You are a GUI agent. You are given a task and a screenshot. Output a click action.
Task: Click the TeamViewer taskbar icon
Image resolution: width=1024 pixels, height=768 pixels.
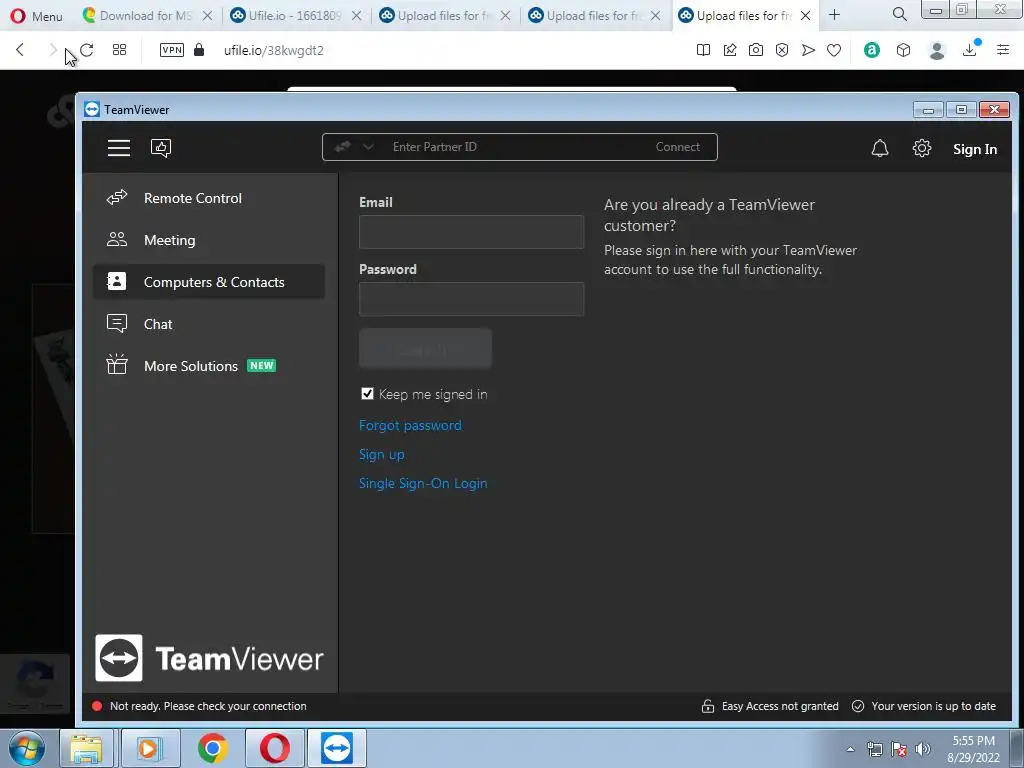click(x=336, y=748)
